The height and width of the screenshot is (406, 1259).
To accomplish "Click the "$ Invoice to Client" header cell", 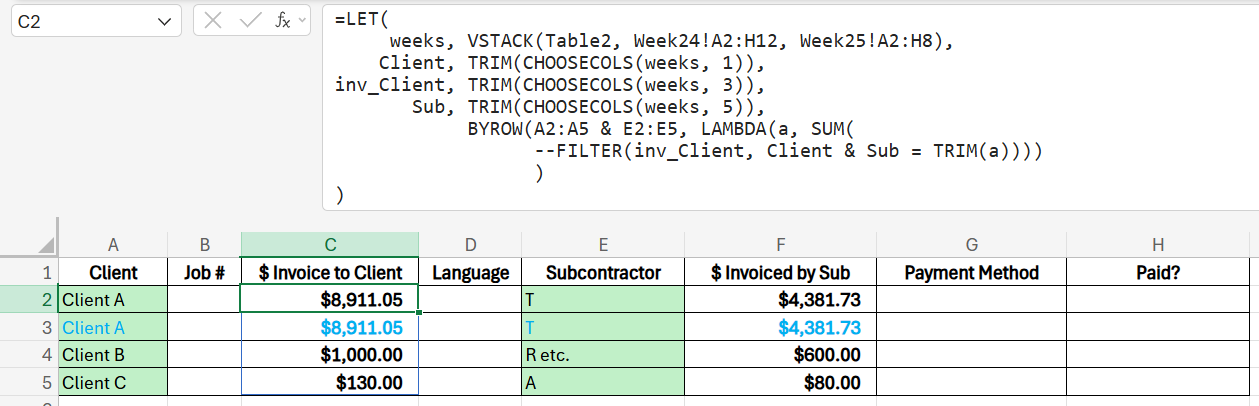I will (330, 272).
